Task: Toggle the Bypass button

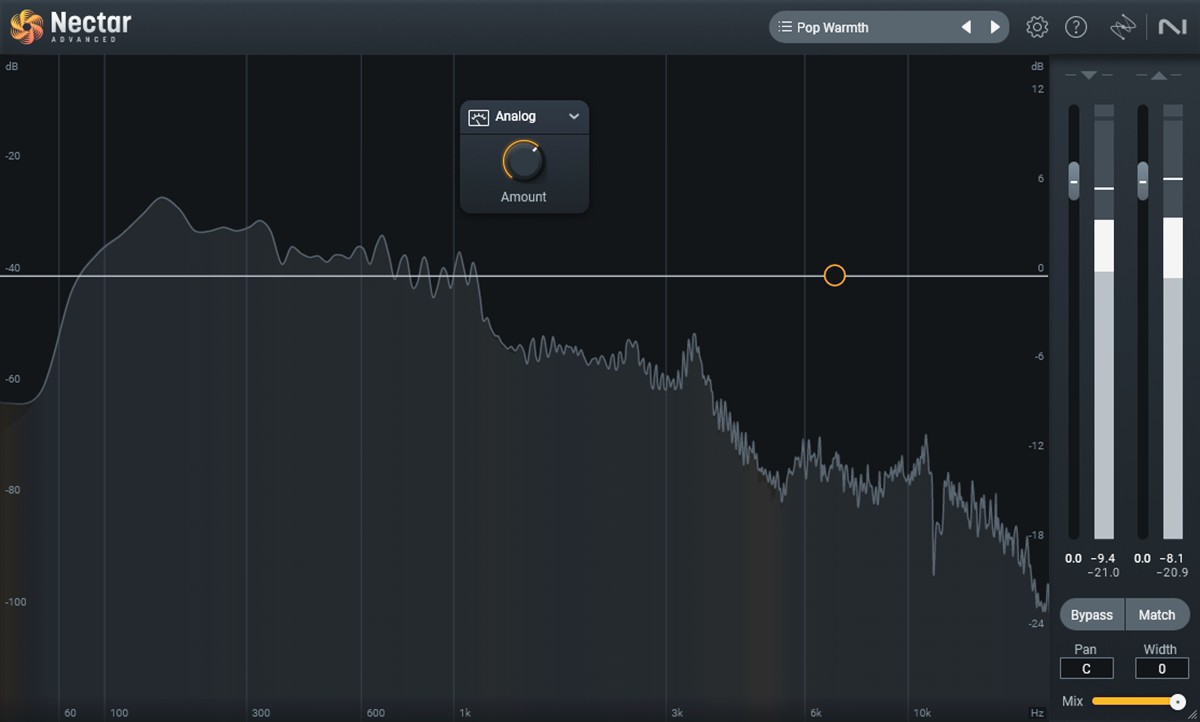Action: pyautogui.click(x=1091, y=615)
